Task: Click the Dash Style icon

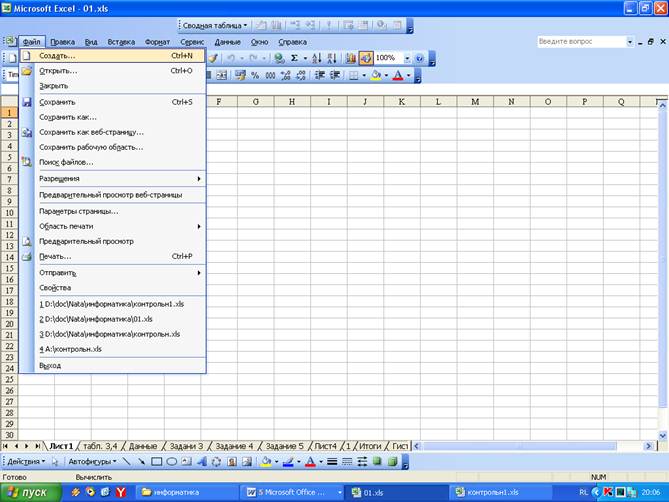Action: 347,461
